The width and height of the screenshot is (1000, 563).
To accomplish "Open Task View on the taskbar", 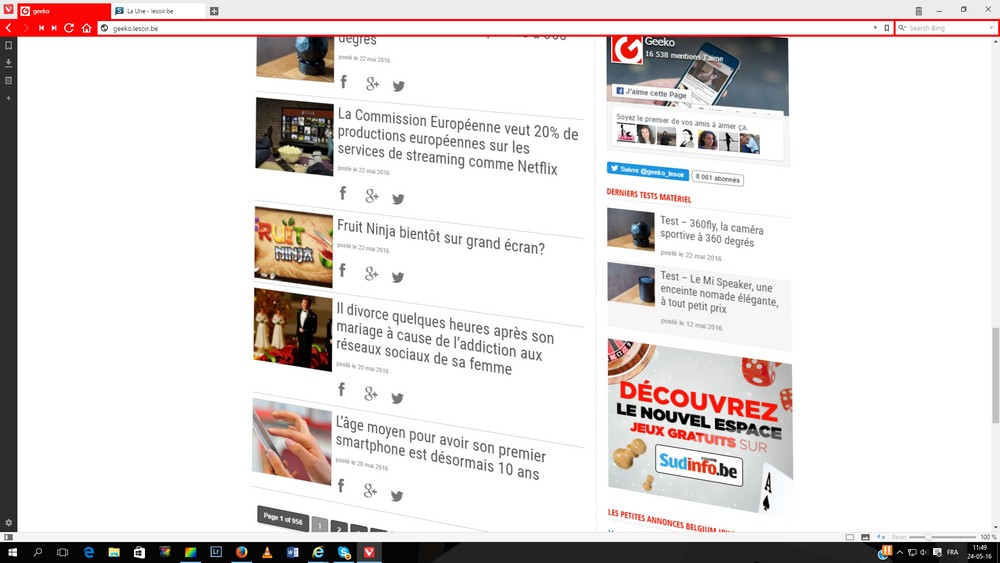I will (x=62, y=552).
